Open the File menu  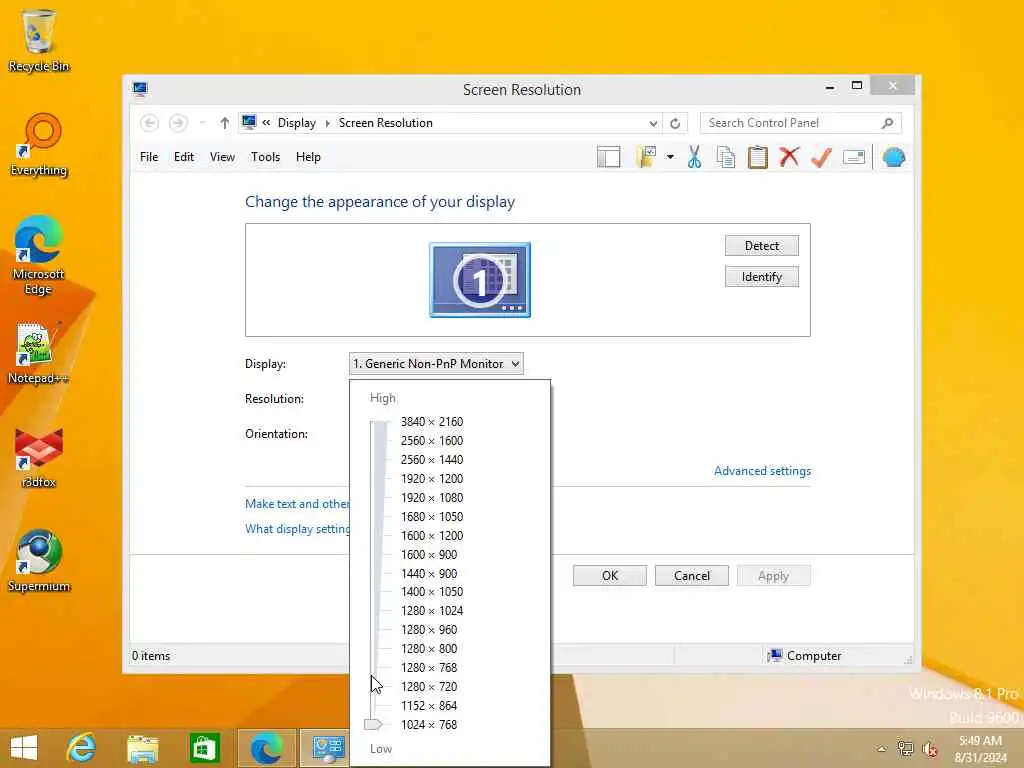tap(149, 157)
